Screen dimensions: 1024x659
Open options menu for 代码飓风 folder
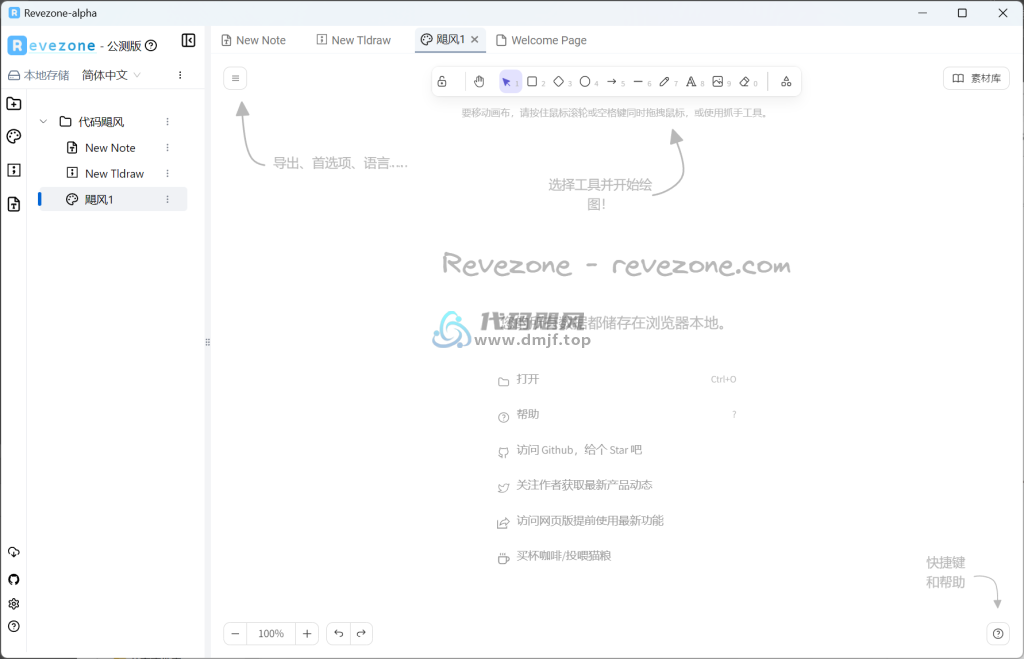click(168, 121)
